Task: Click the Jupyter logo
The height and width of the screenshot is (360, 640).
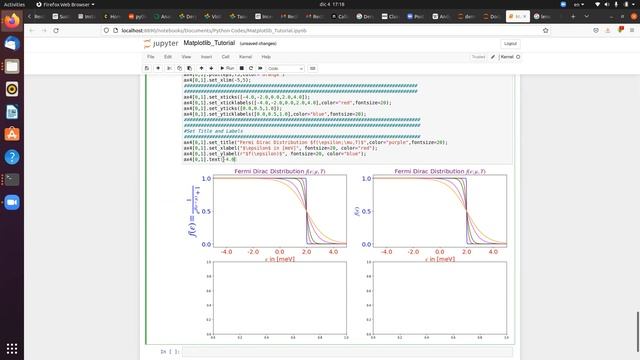Action: click(x=161, y=43)
